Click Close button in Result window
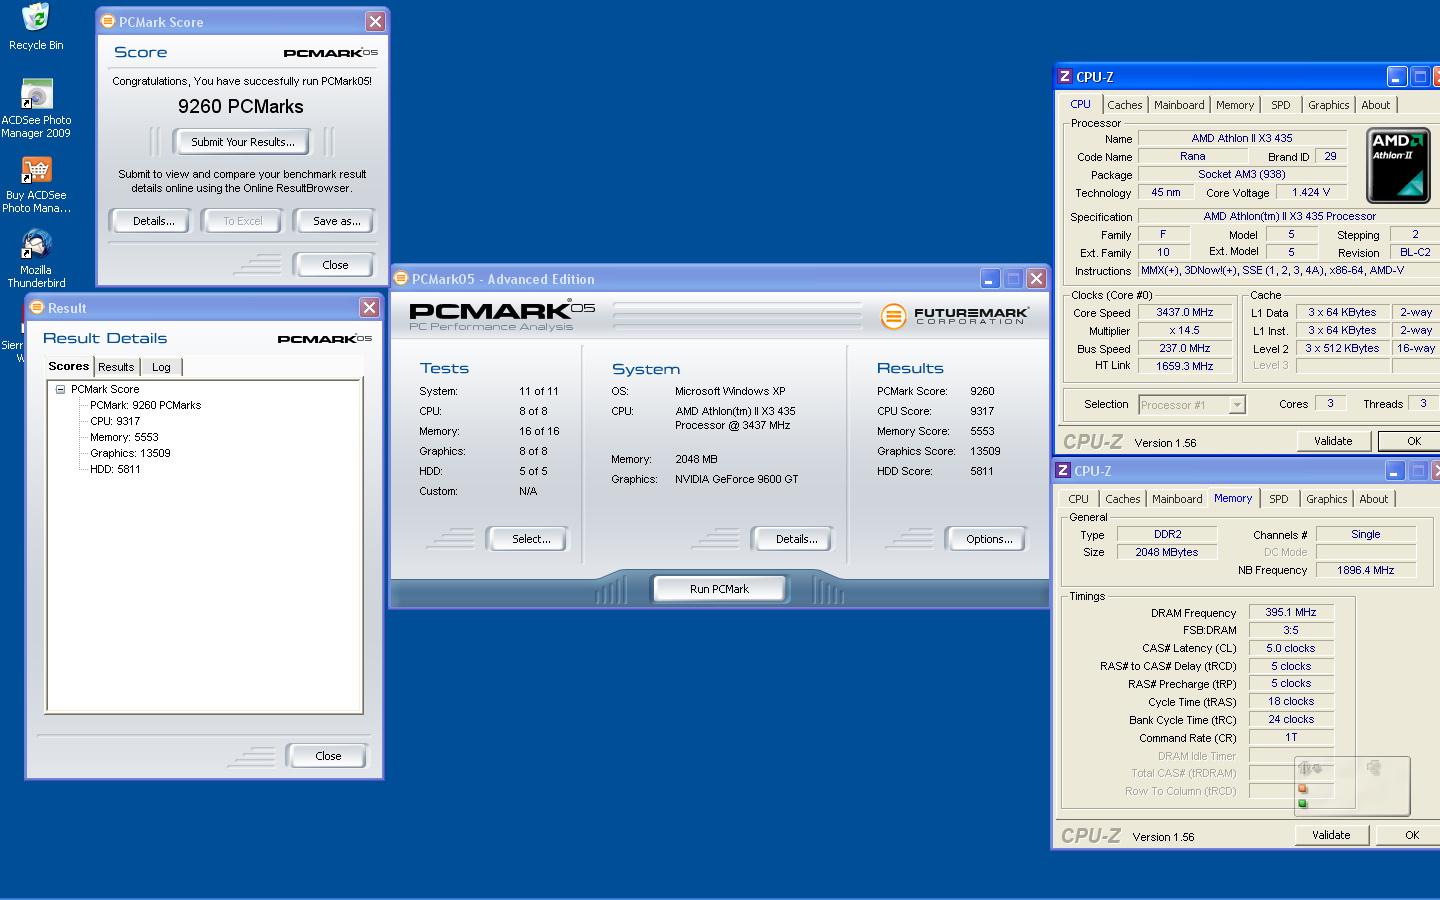Image resolution: width=1440 pixels, height=900 pixels. (x=328, y=756)
